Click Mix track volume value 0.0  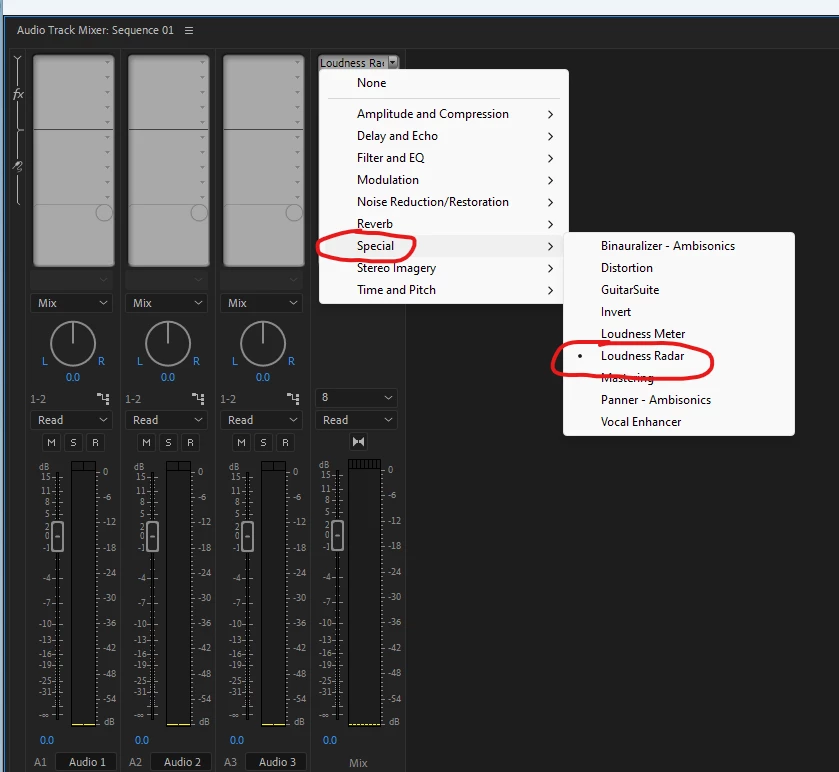click(x=330, y=740)
